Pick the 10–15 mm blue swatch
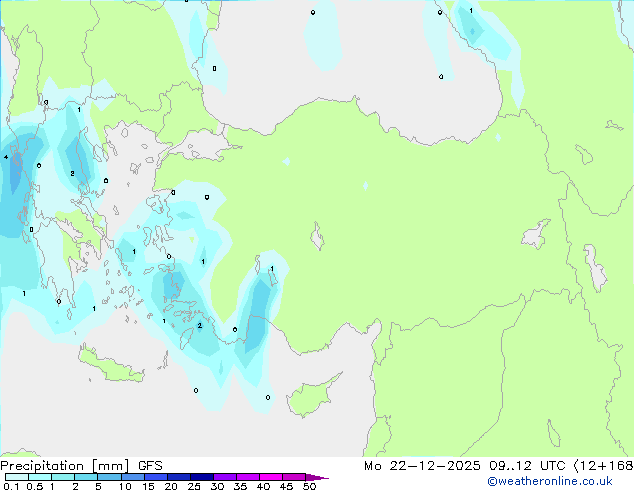This screenshot has height=490, width=634. tap(132, 477)
